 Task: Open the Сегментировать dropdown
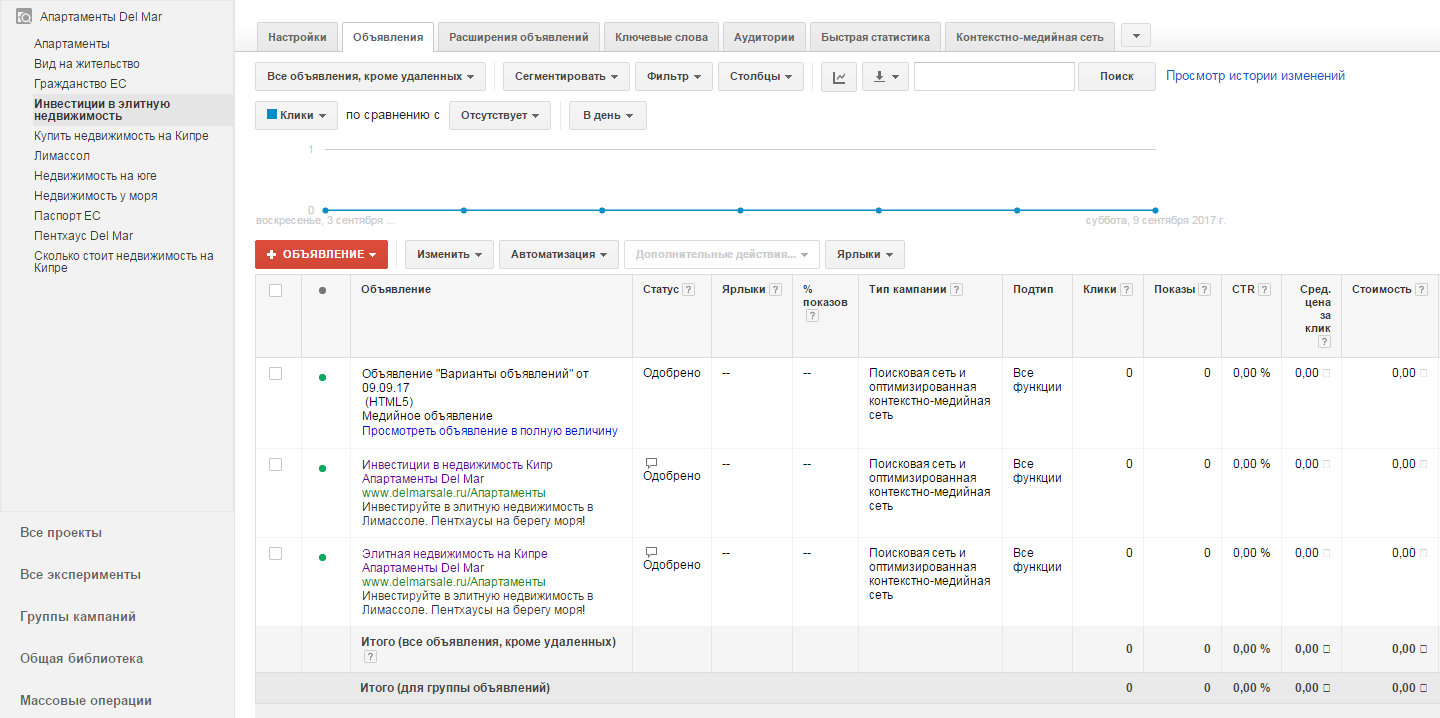coord(566,77)
